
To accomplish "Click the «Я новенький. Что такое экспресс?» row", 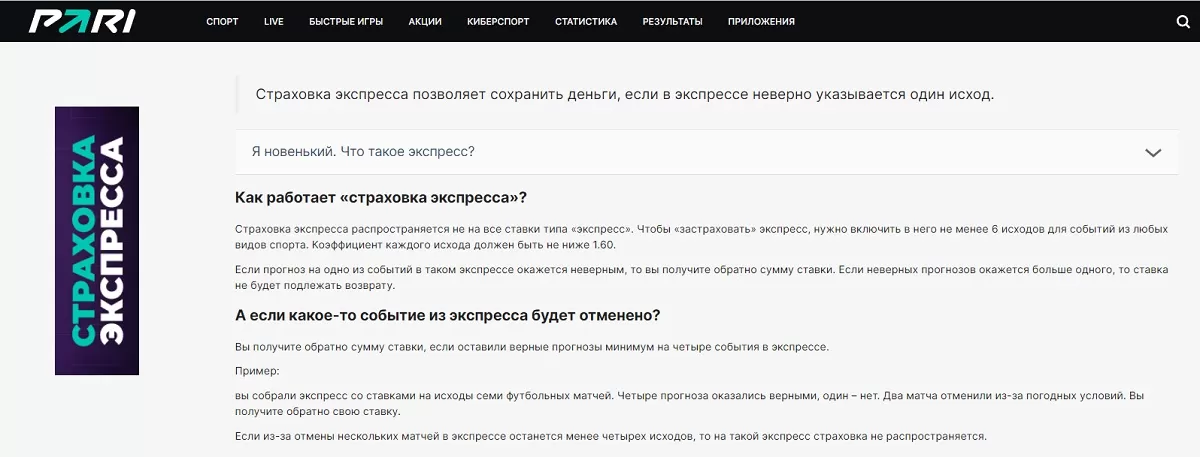I will [707, 152].
